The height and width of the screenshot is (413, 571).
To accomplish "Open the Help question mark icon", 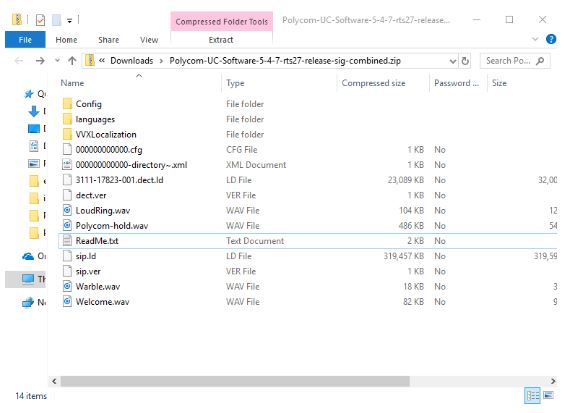I will (551, 39).
